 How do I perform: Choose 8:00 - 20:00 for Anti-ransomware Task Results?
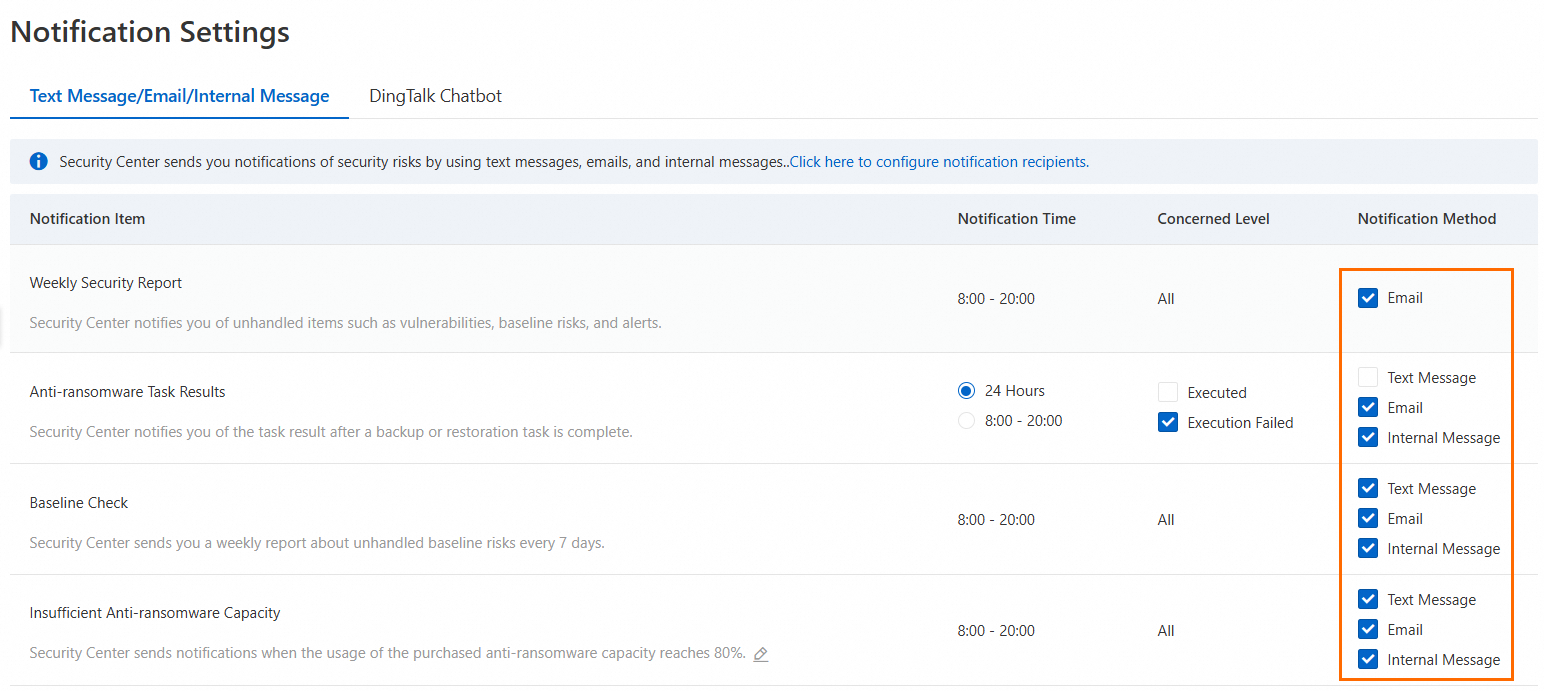tap(966, 421)
